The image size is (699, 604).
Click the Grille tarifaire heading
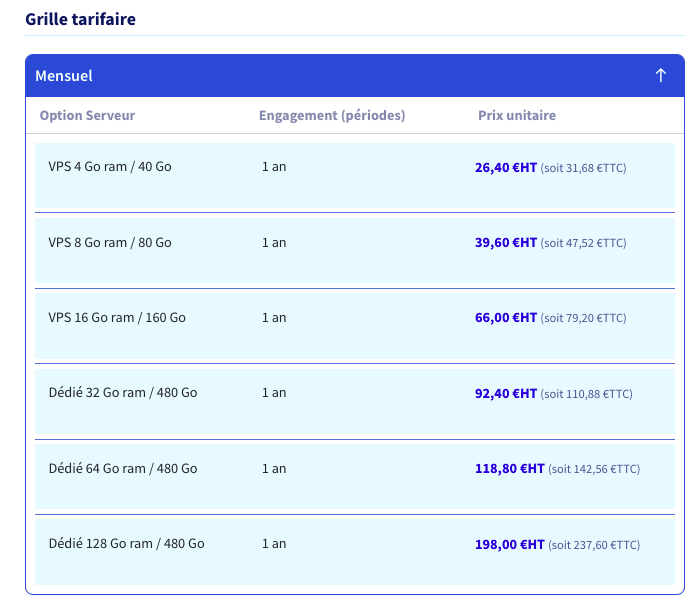pyautogui.click(x=81, y=19)
